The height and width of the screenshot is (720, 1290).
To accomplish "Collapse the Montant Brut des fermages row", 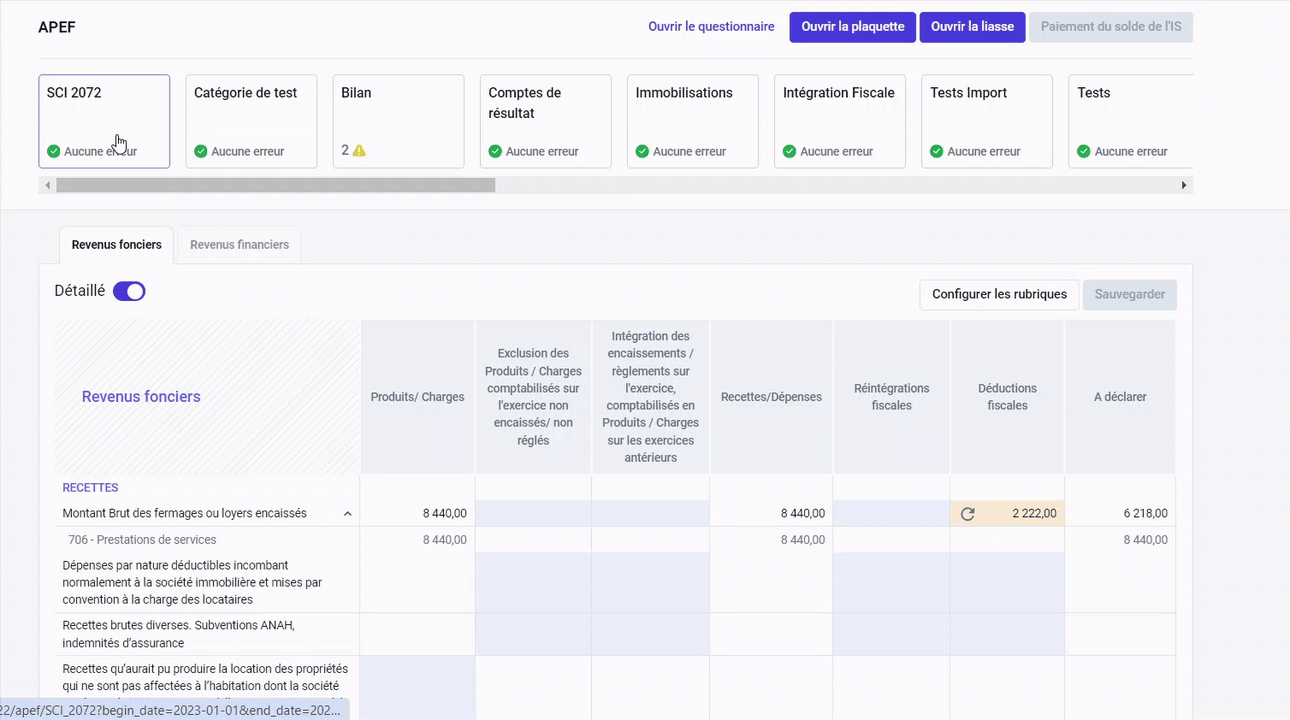I will 347,514.
